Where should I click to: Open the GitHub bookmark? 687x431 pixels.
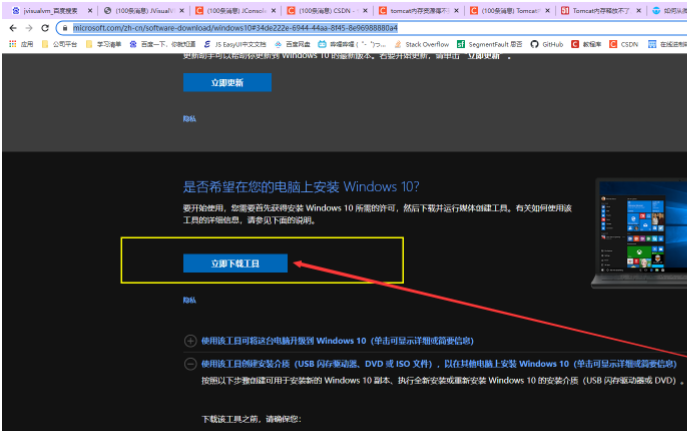[x=547, y=44]
